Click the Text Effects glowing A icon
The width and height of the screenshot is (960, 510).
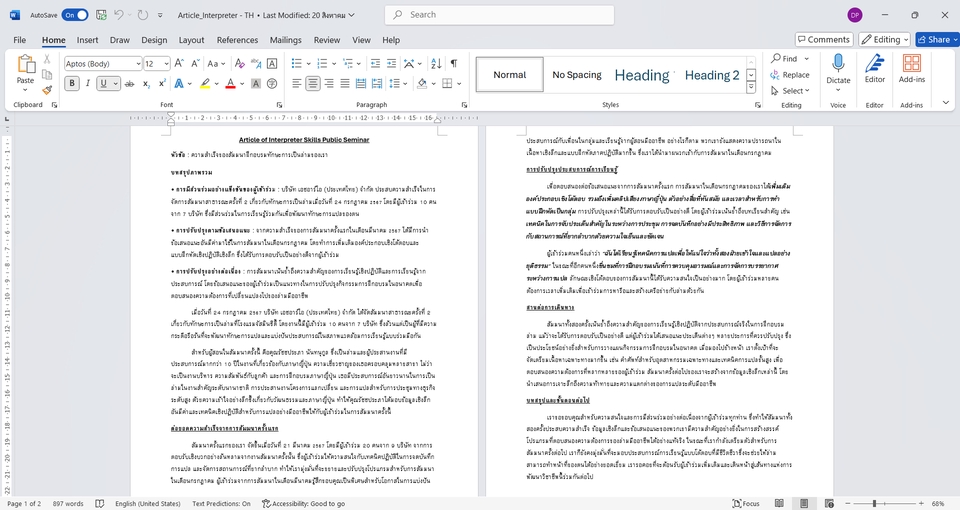click(x=179, y=84)
